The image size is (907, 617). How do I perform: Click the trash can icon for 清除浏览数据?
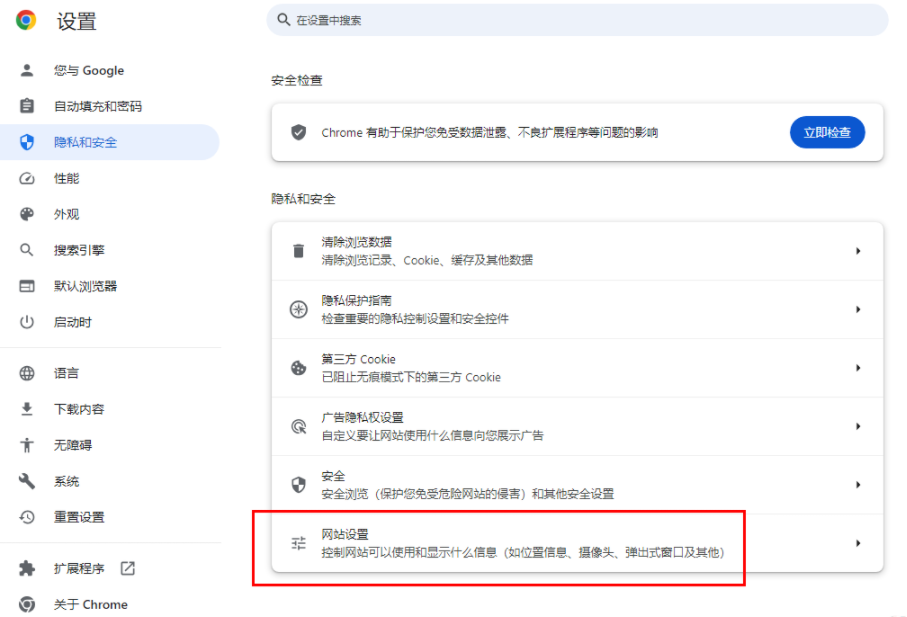(298, 251)
